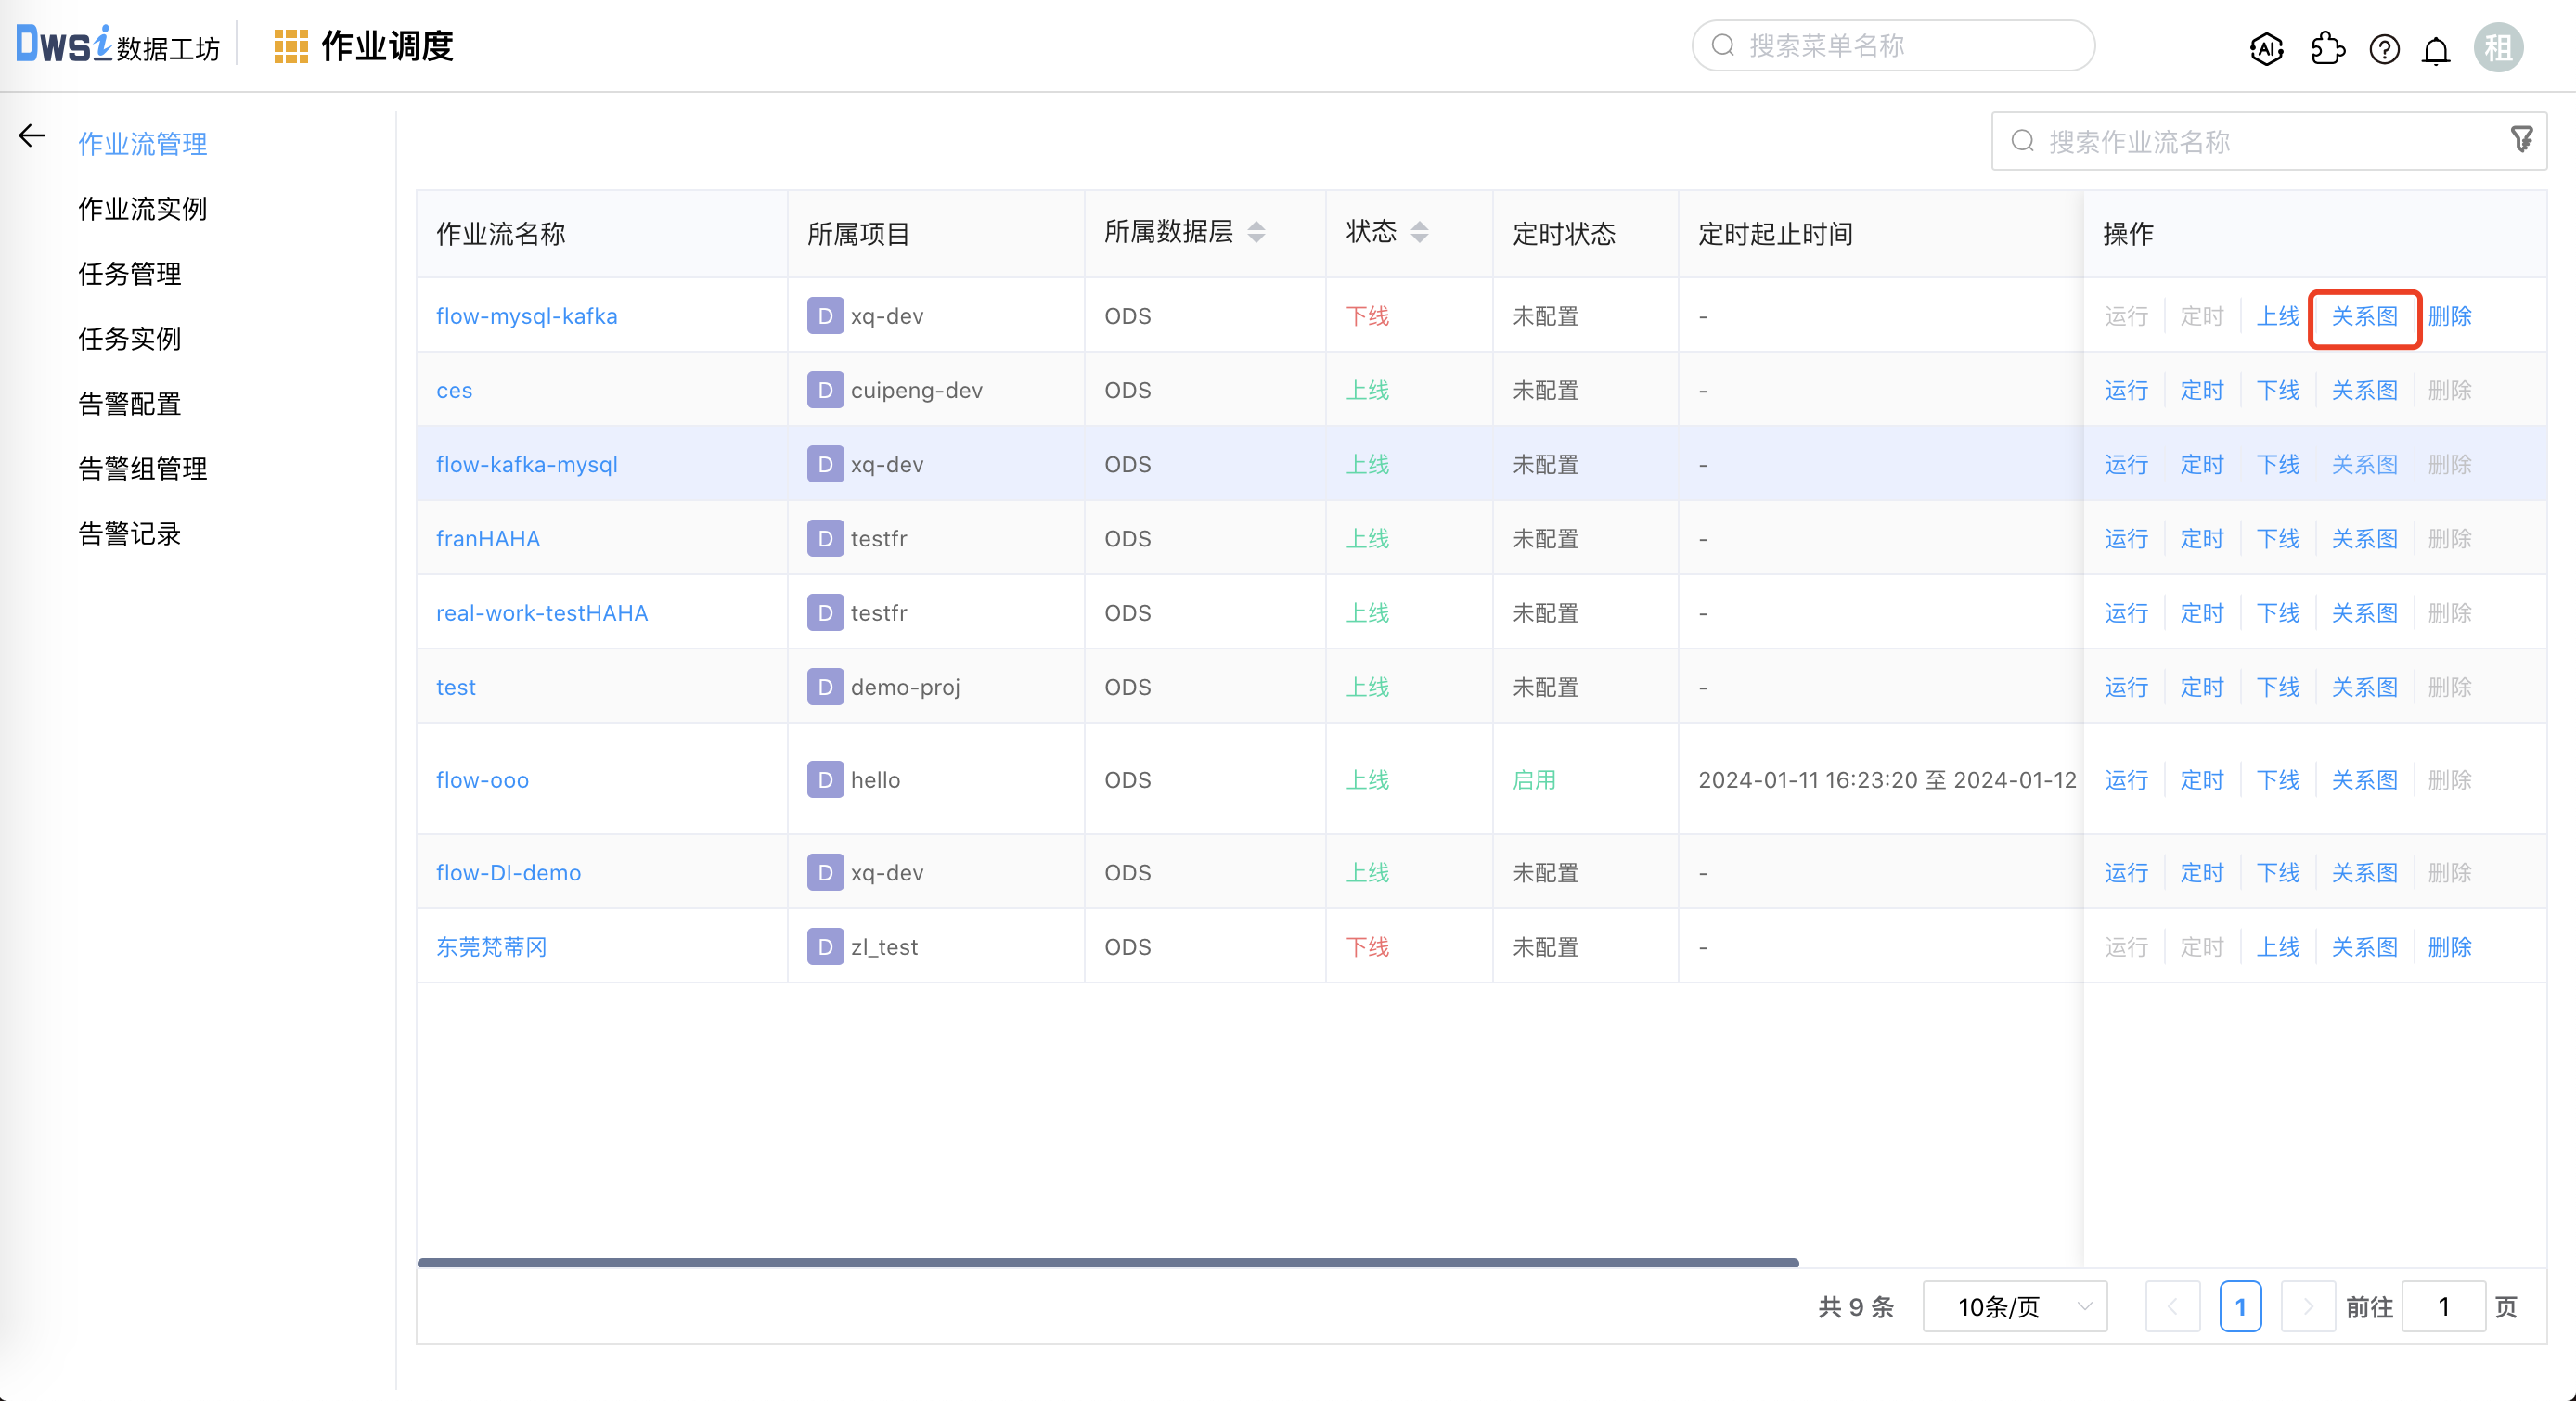The width and height of the screenshot is (2576, 1401).
Task: Click the puzzle extension icon in header
Action: (x=2328, y=48)
